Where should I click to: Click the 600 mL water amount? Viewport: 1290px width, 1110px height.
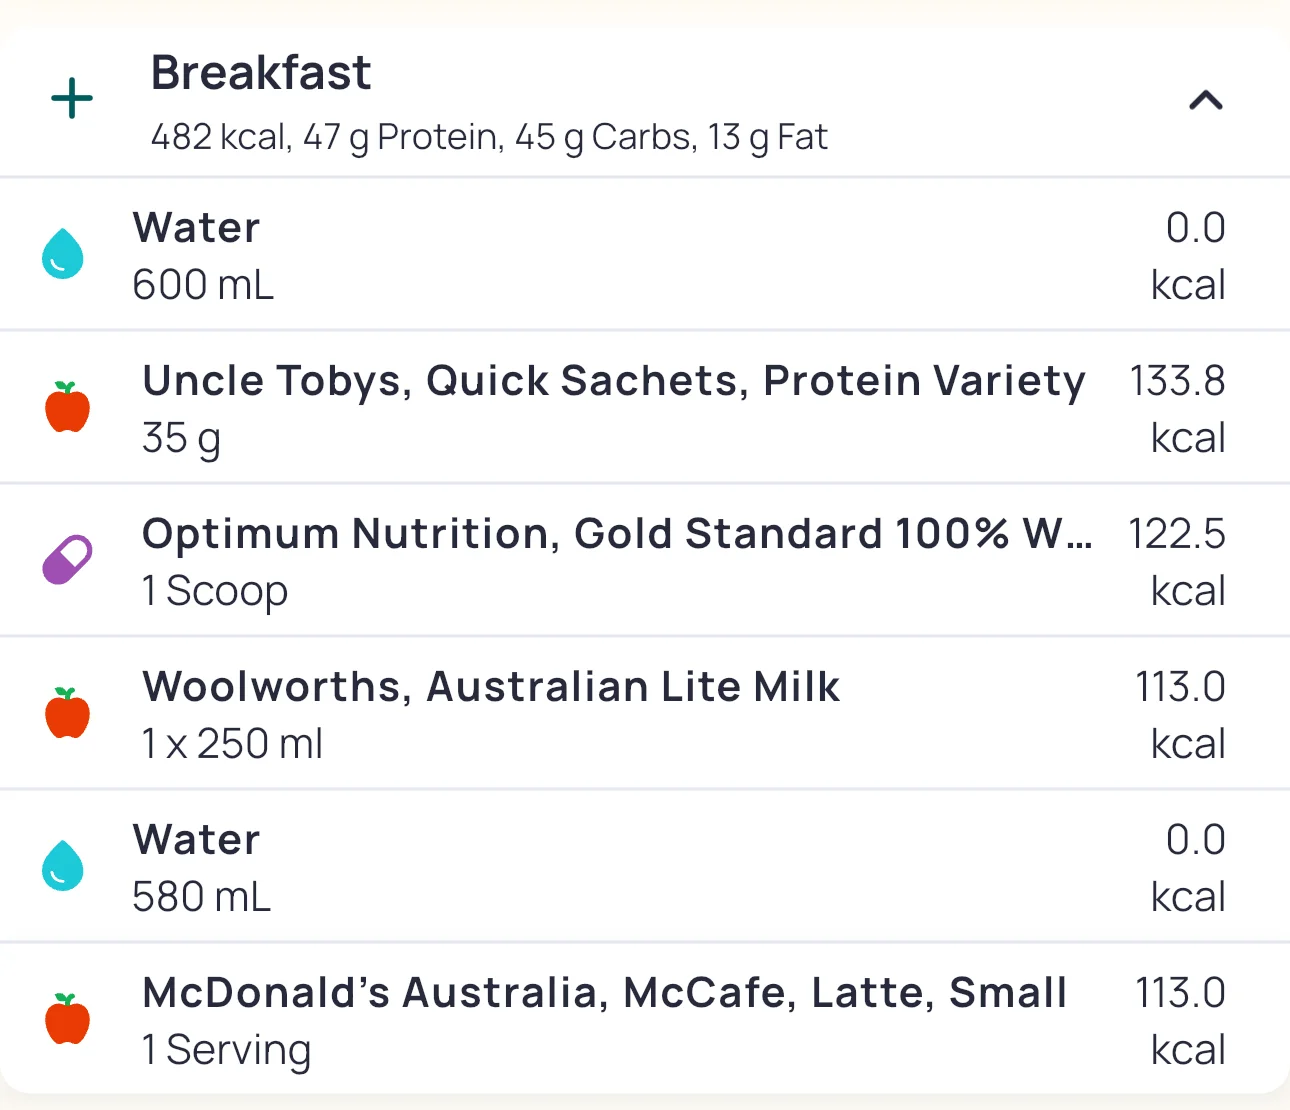click(203, 285)
